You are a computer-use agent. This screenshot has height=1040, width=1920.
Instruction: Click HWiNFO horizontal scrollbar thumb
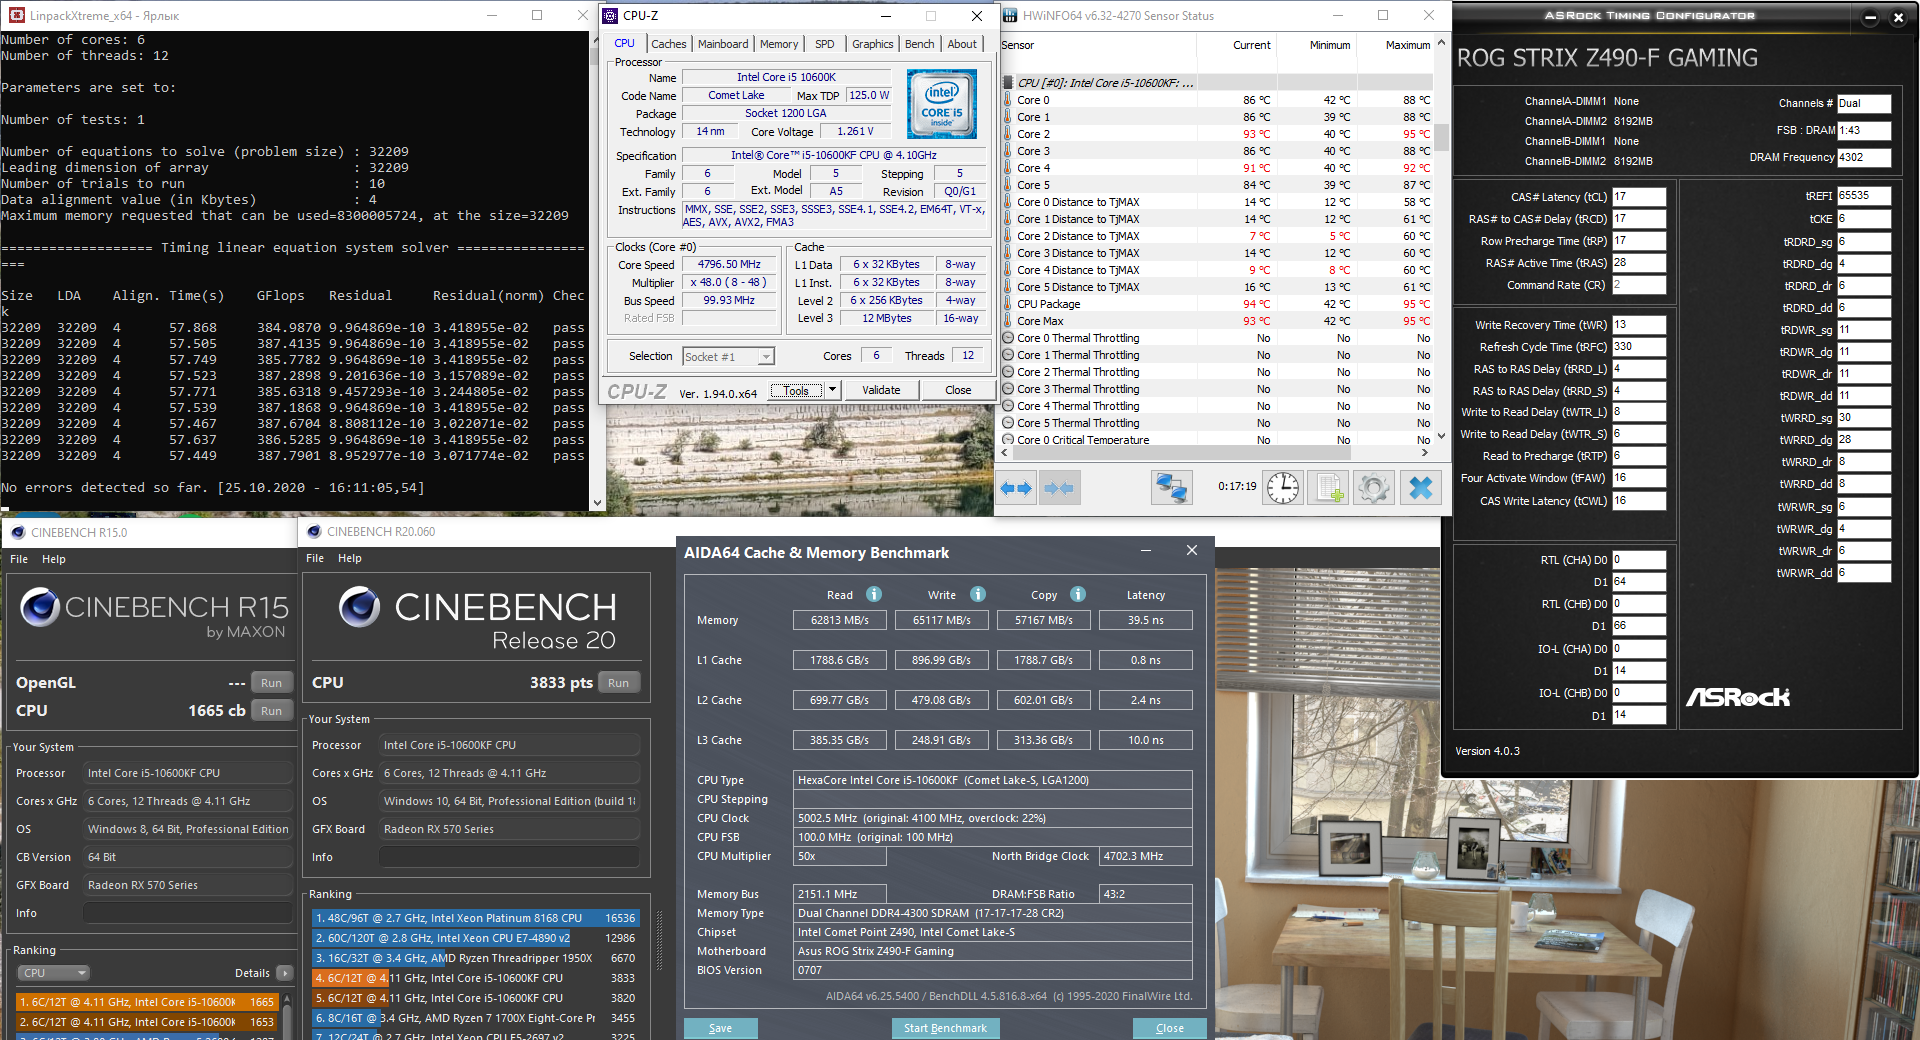tap(1183, 453)
